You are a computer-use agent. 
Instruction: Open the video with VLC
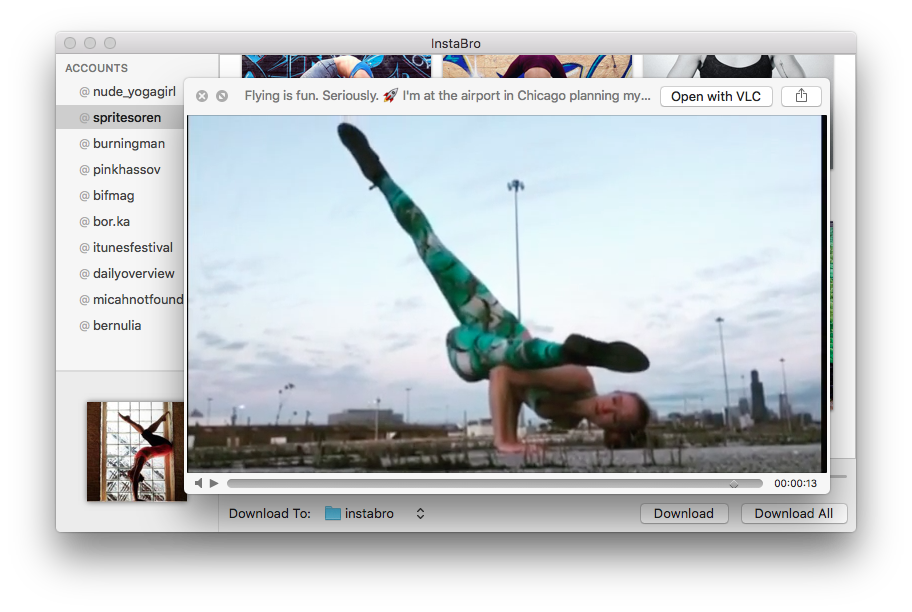[x=716, y=97]
